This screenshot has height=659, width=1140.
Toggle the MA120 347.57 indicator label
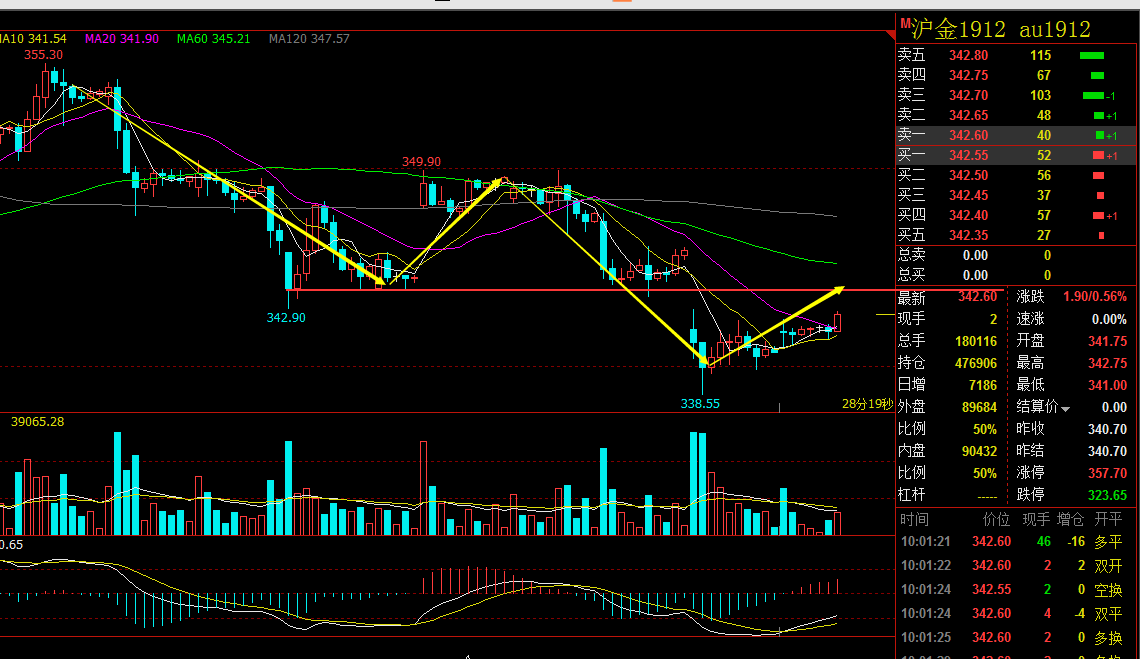309,39
